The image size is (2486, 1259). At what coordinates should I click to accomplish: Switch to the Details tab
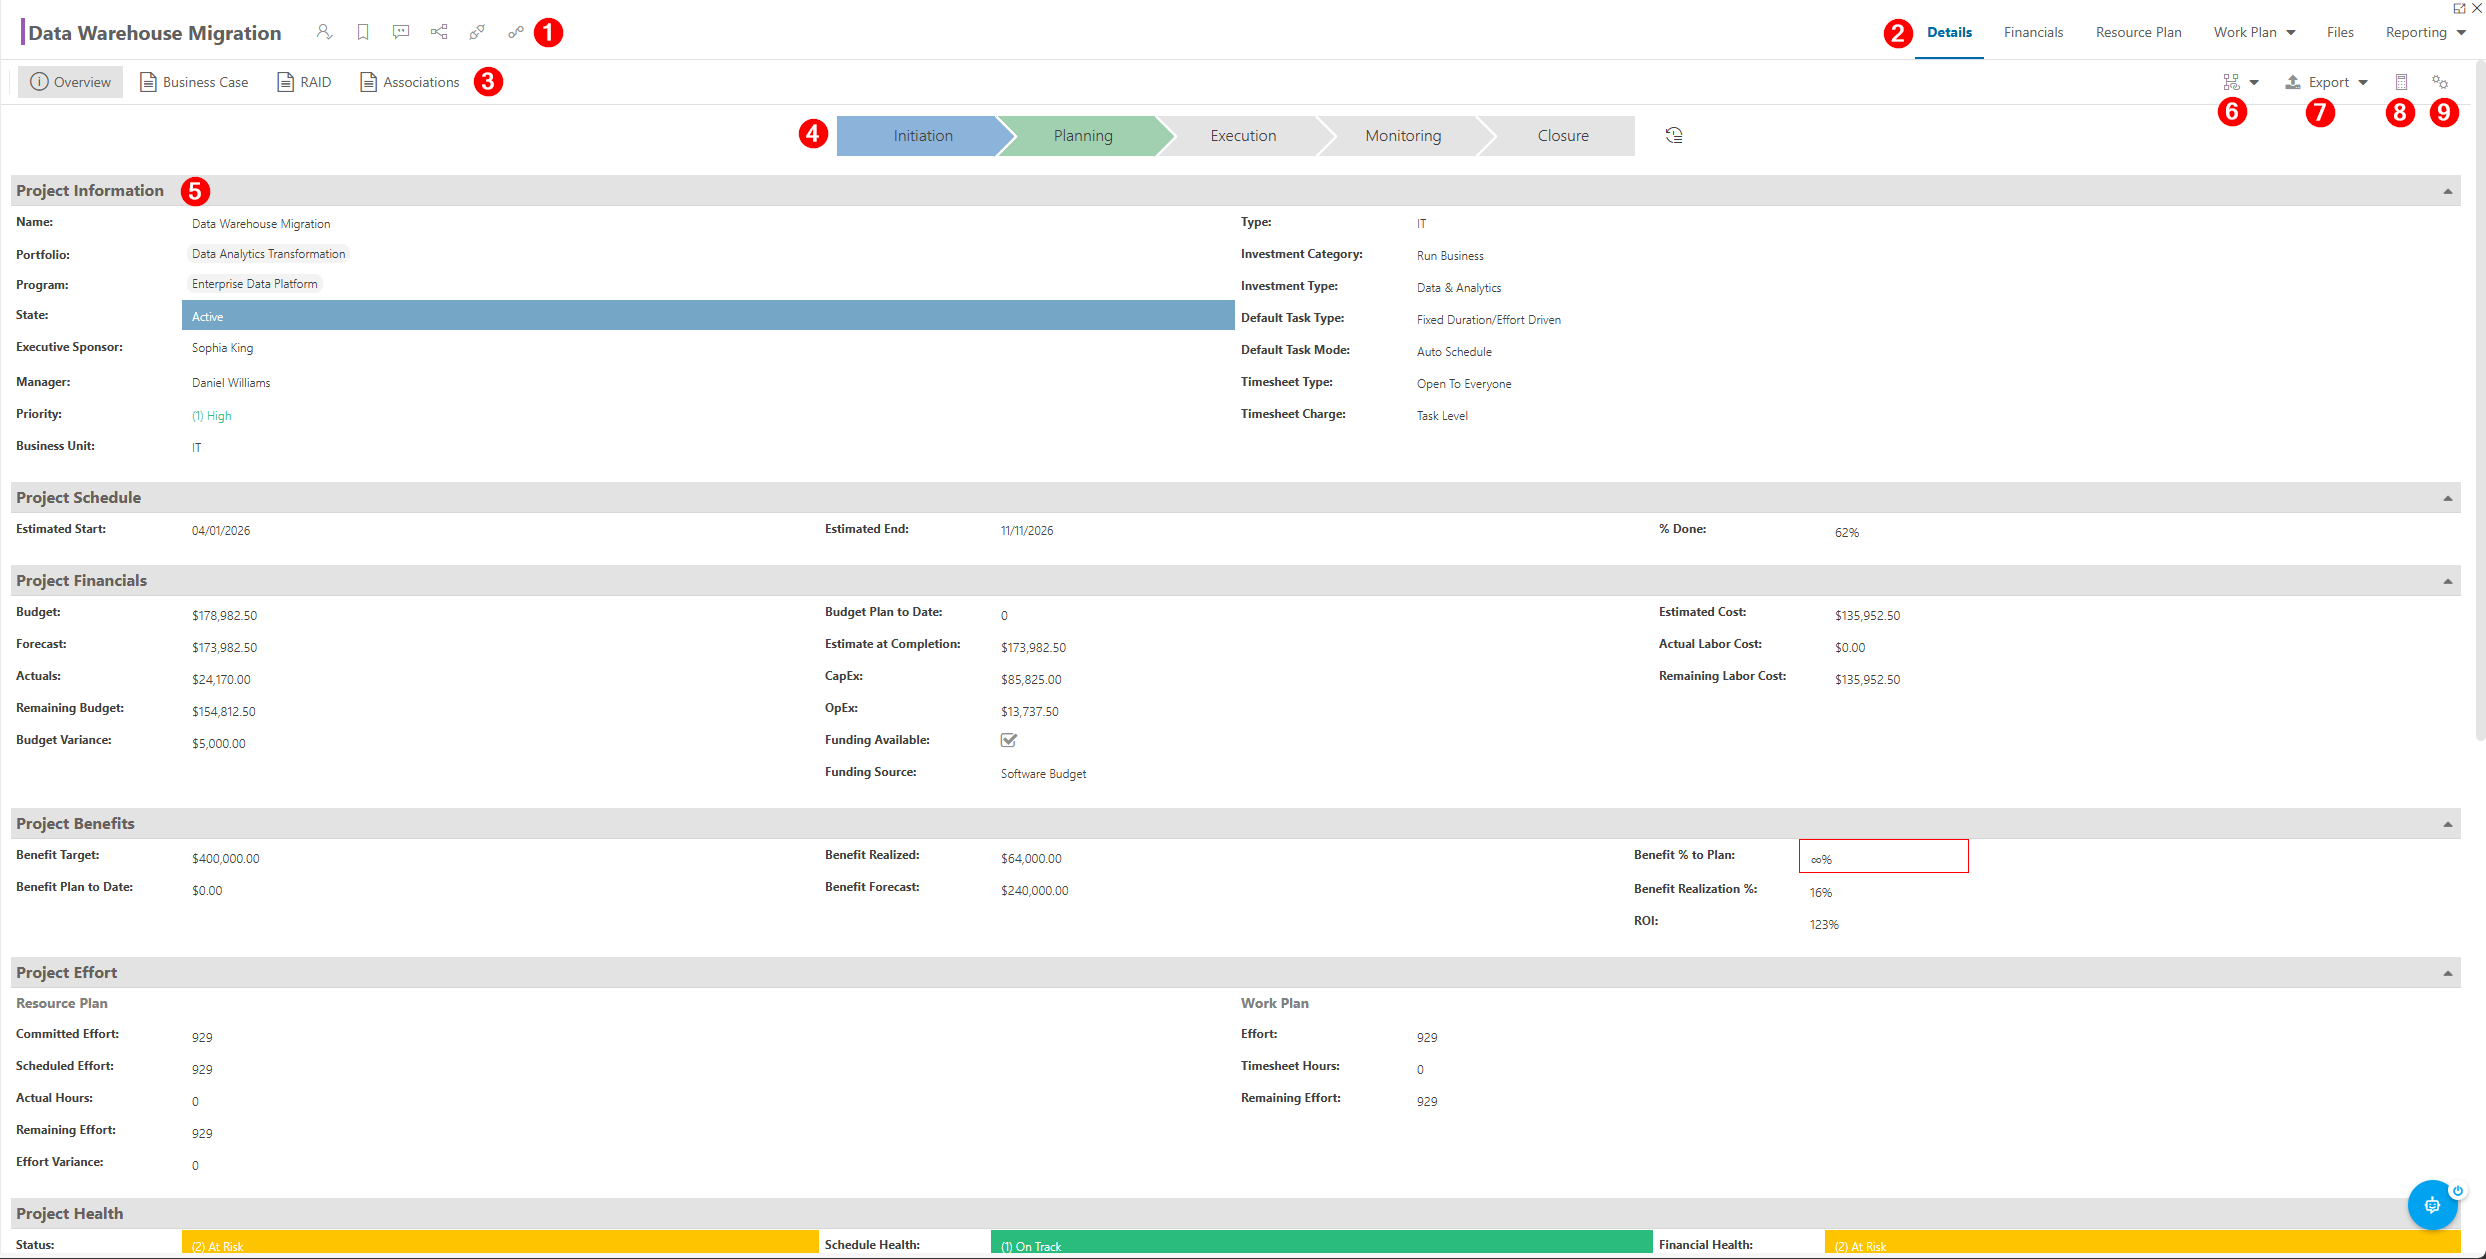[x=1949, y=32]
